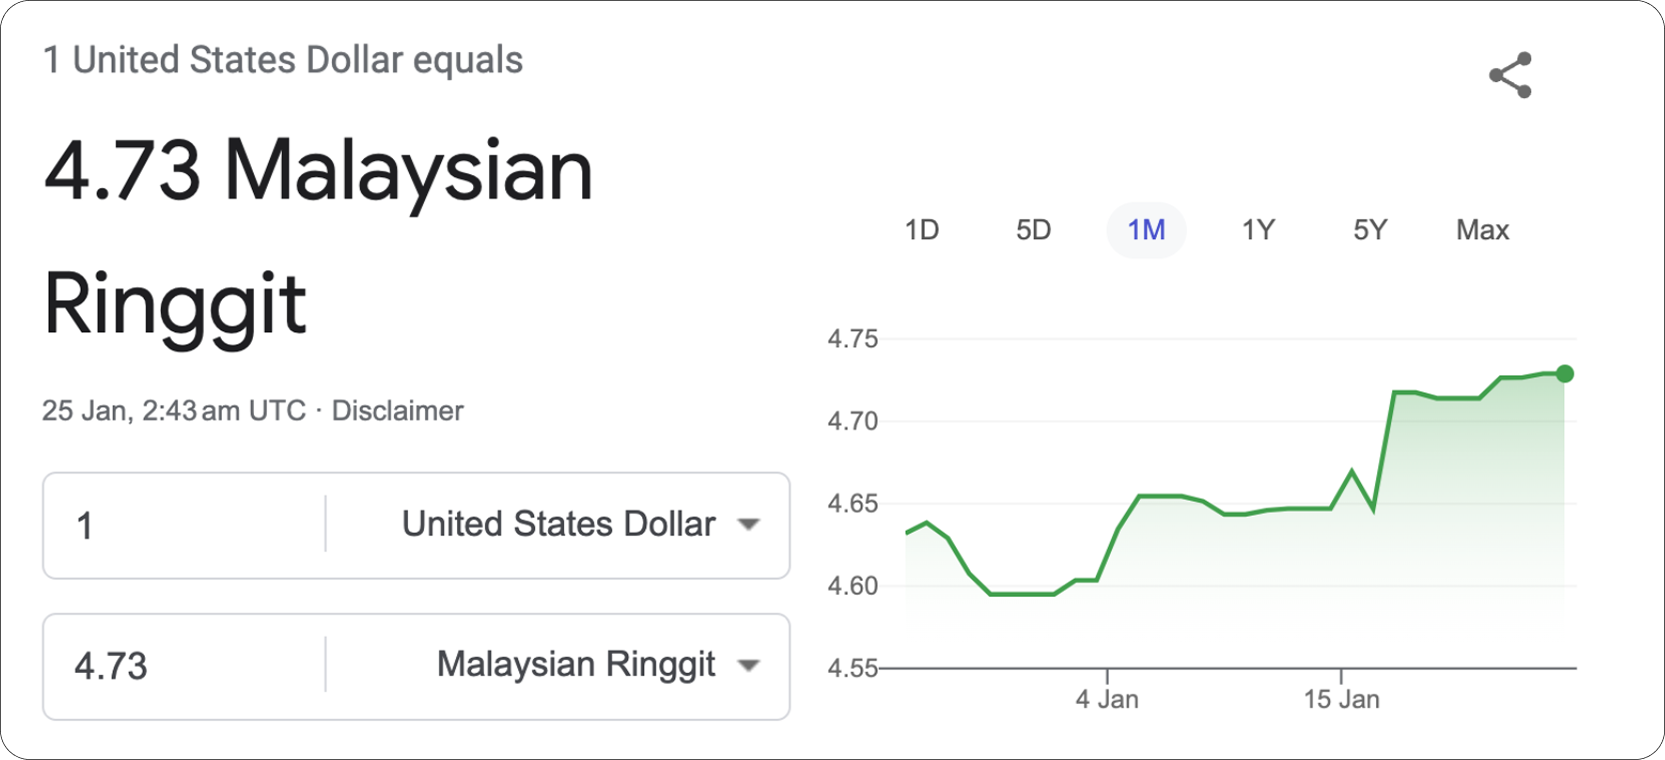The width and height of the screenshot is (1665, 760).
Task: Click the green endpoint dot on chart
Action: (1565, 374)
